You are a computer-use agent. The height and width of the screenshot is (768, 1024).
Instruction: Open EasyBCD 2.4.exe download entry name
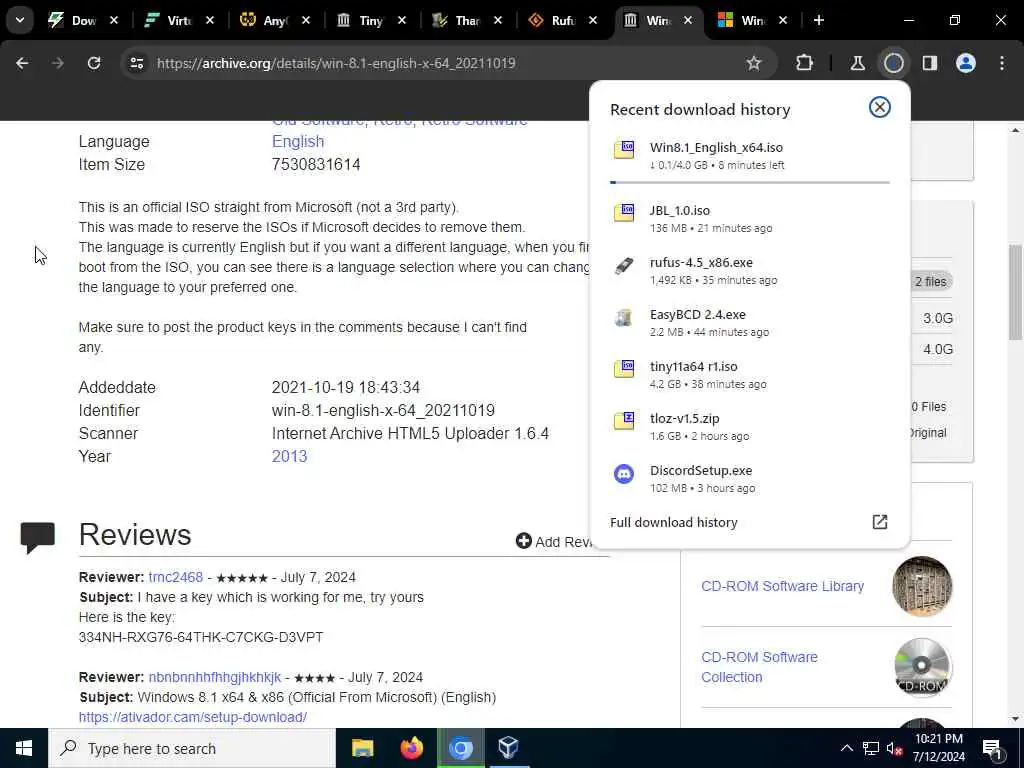pos(697,314)
